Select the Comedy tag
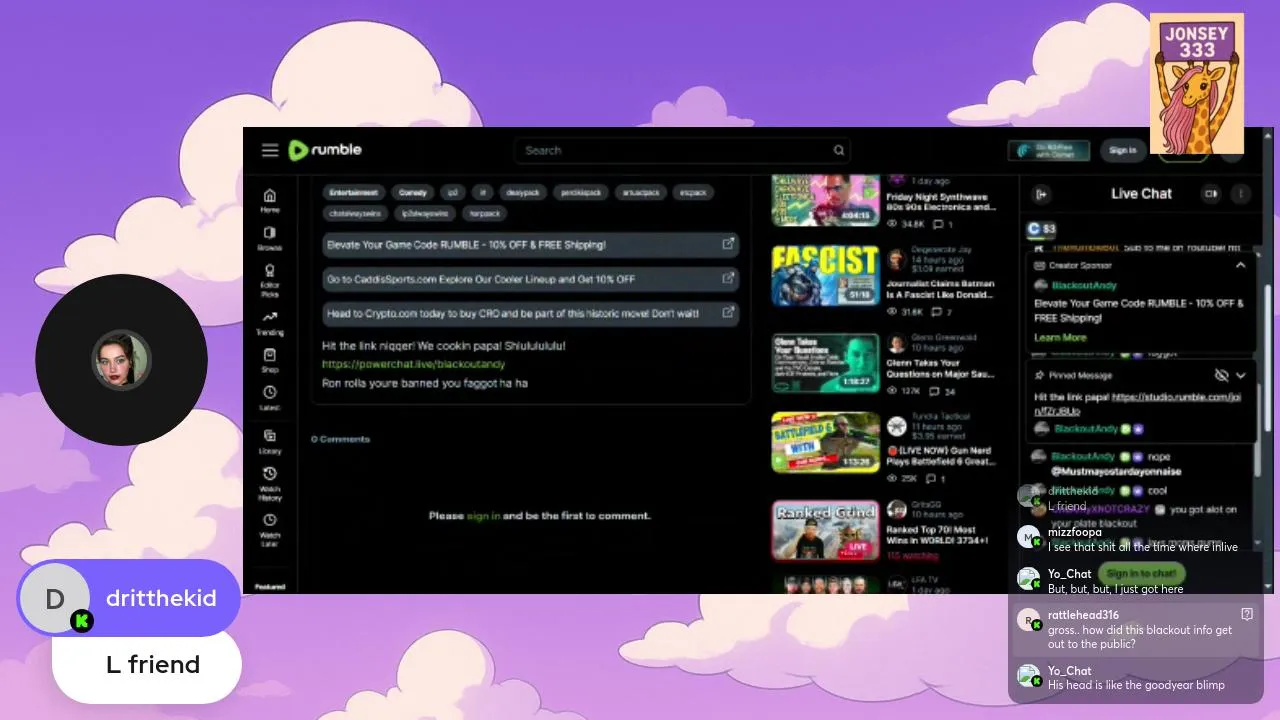This screenshot has height=720, width=1280. point(412,192)
